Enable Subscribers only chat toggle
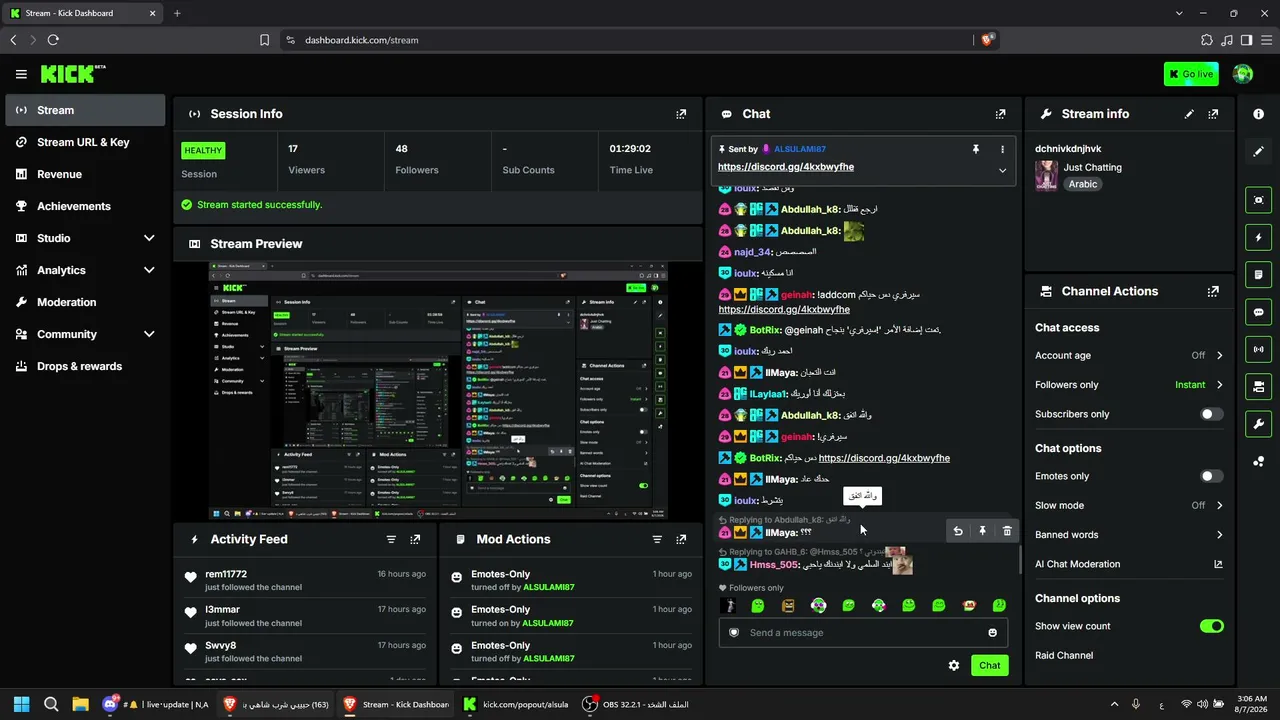The width and height of the screenshot is (1280, 720). [x=1211, y=414]
